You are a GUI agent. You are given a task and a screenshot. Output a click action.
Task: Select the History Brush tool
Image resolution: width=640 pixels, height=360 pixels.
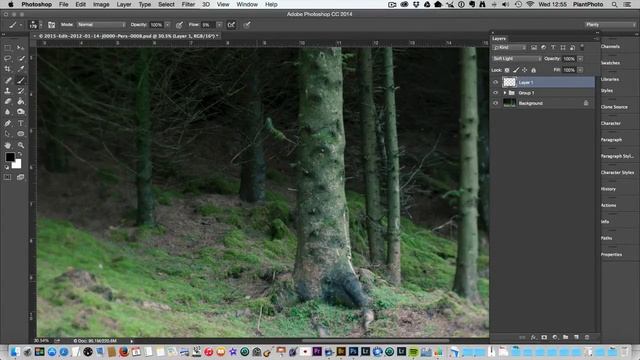tap(20, 91)
